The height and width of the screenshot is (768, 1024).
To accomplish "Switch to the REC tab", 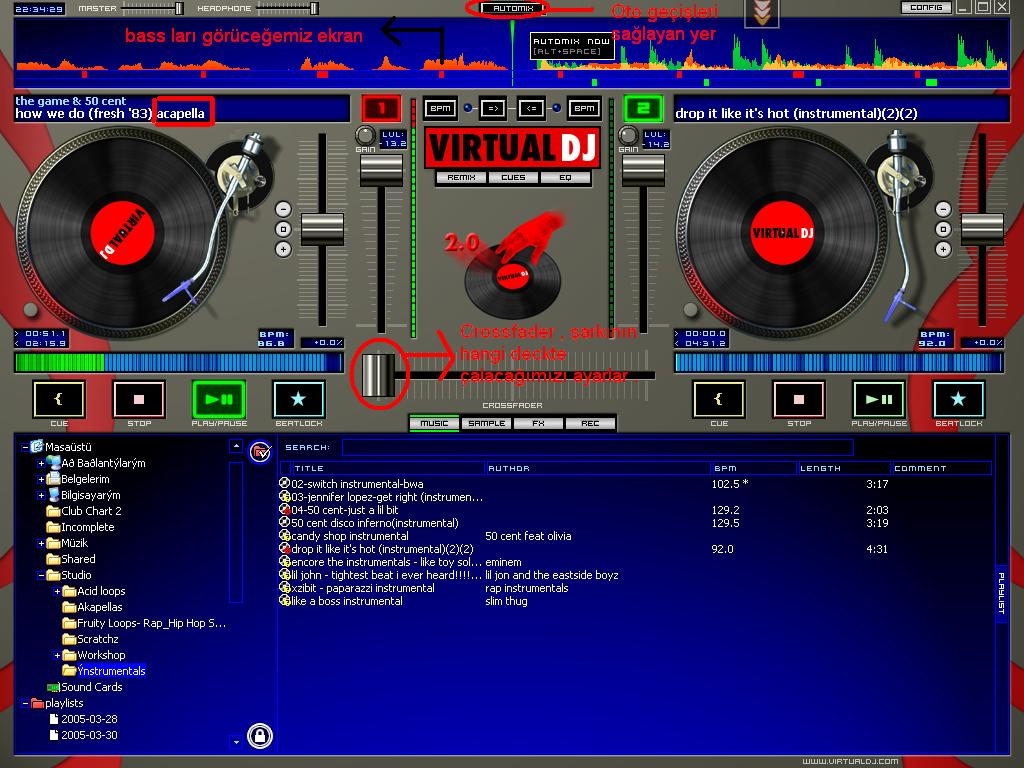I will click(590, 424).
